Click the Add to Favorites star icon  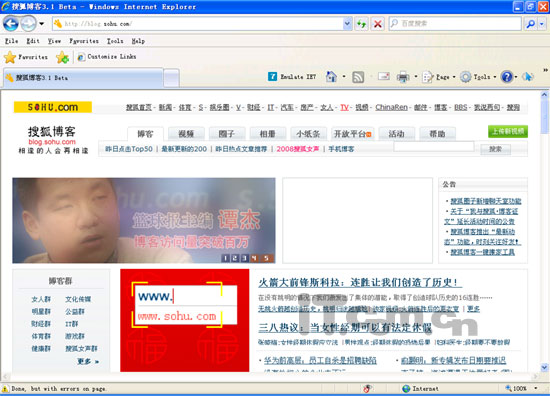click(62, 57)
